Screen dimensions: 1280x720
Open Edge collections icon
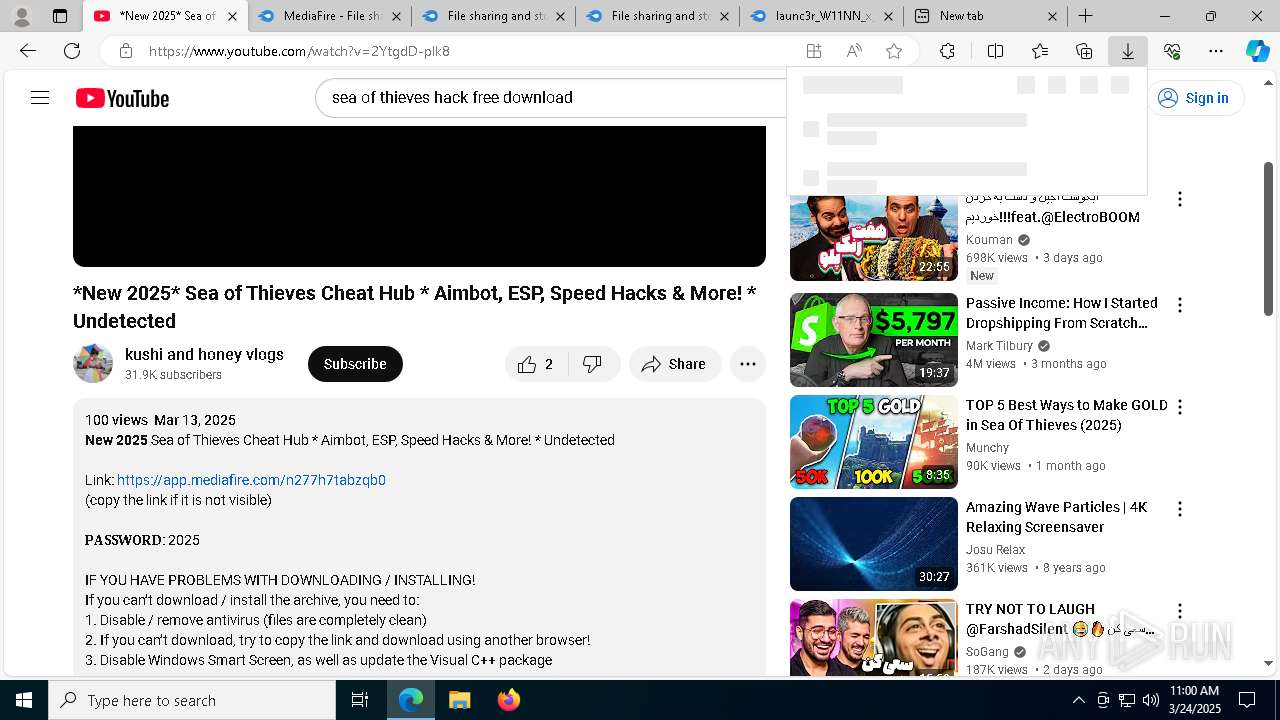pyautogui.click(x=1084, y=51)
